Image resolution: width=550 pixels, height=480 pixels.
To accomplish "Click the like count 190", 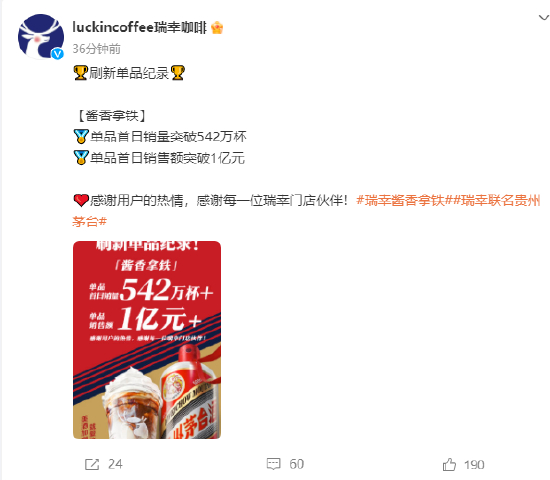I will pyautogui.click(x=474, y=465).
